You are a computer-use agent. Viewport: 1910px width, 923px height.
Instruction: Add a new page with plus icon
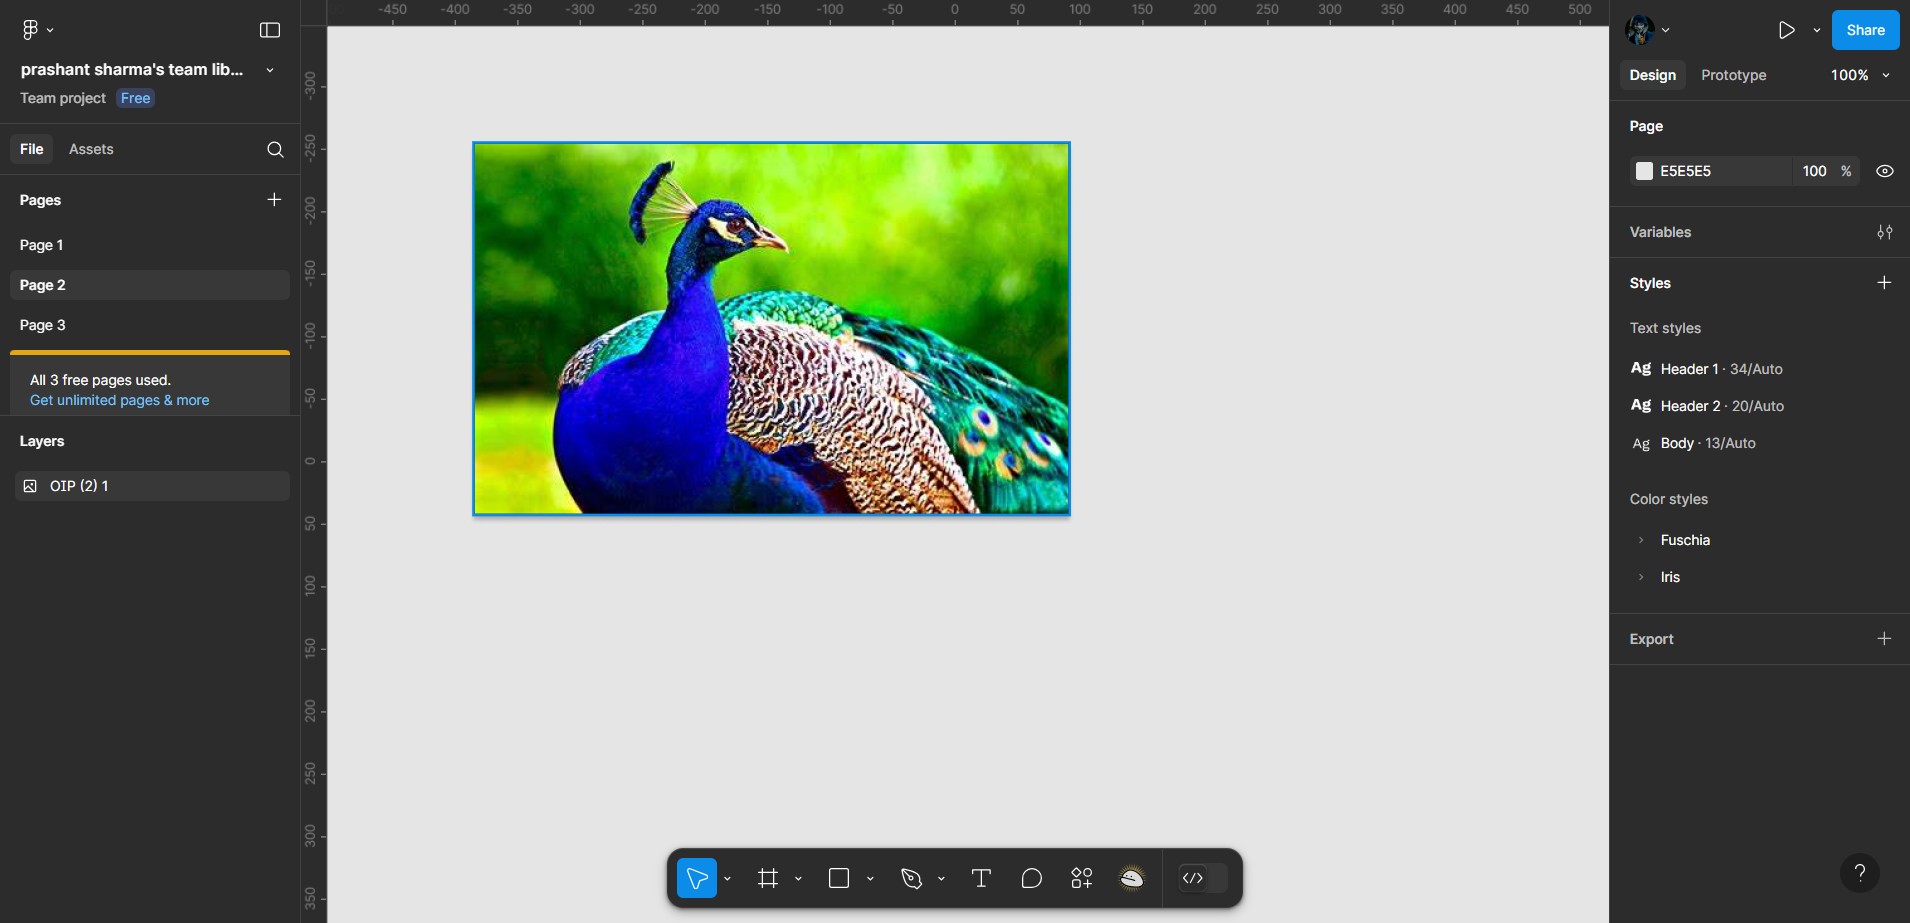[x=274, y=200]
